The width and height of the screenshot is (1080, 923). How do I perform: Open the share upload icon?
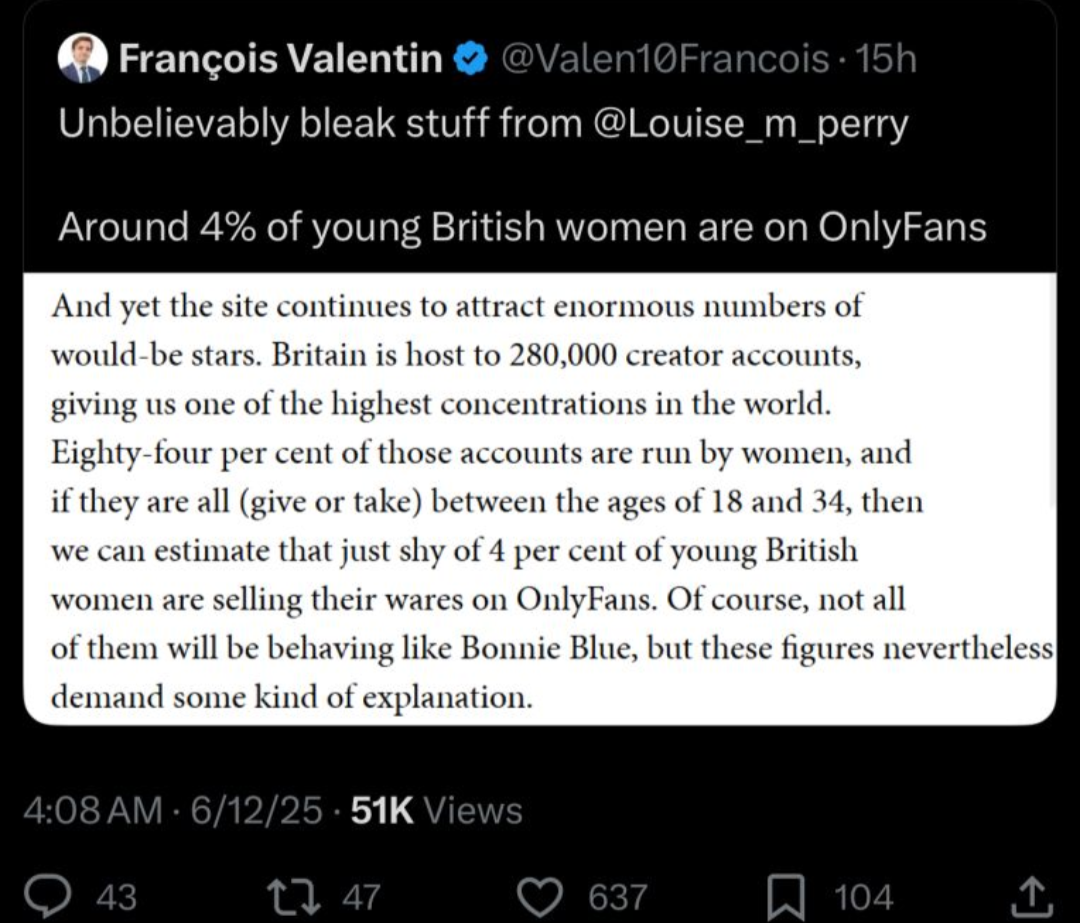click(x=1033, y=897)
